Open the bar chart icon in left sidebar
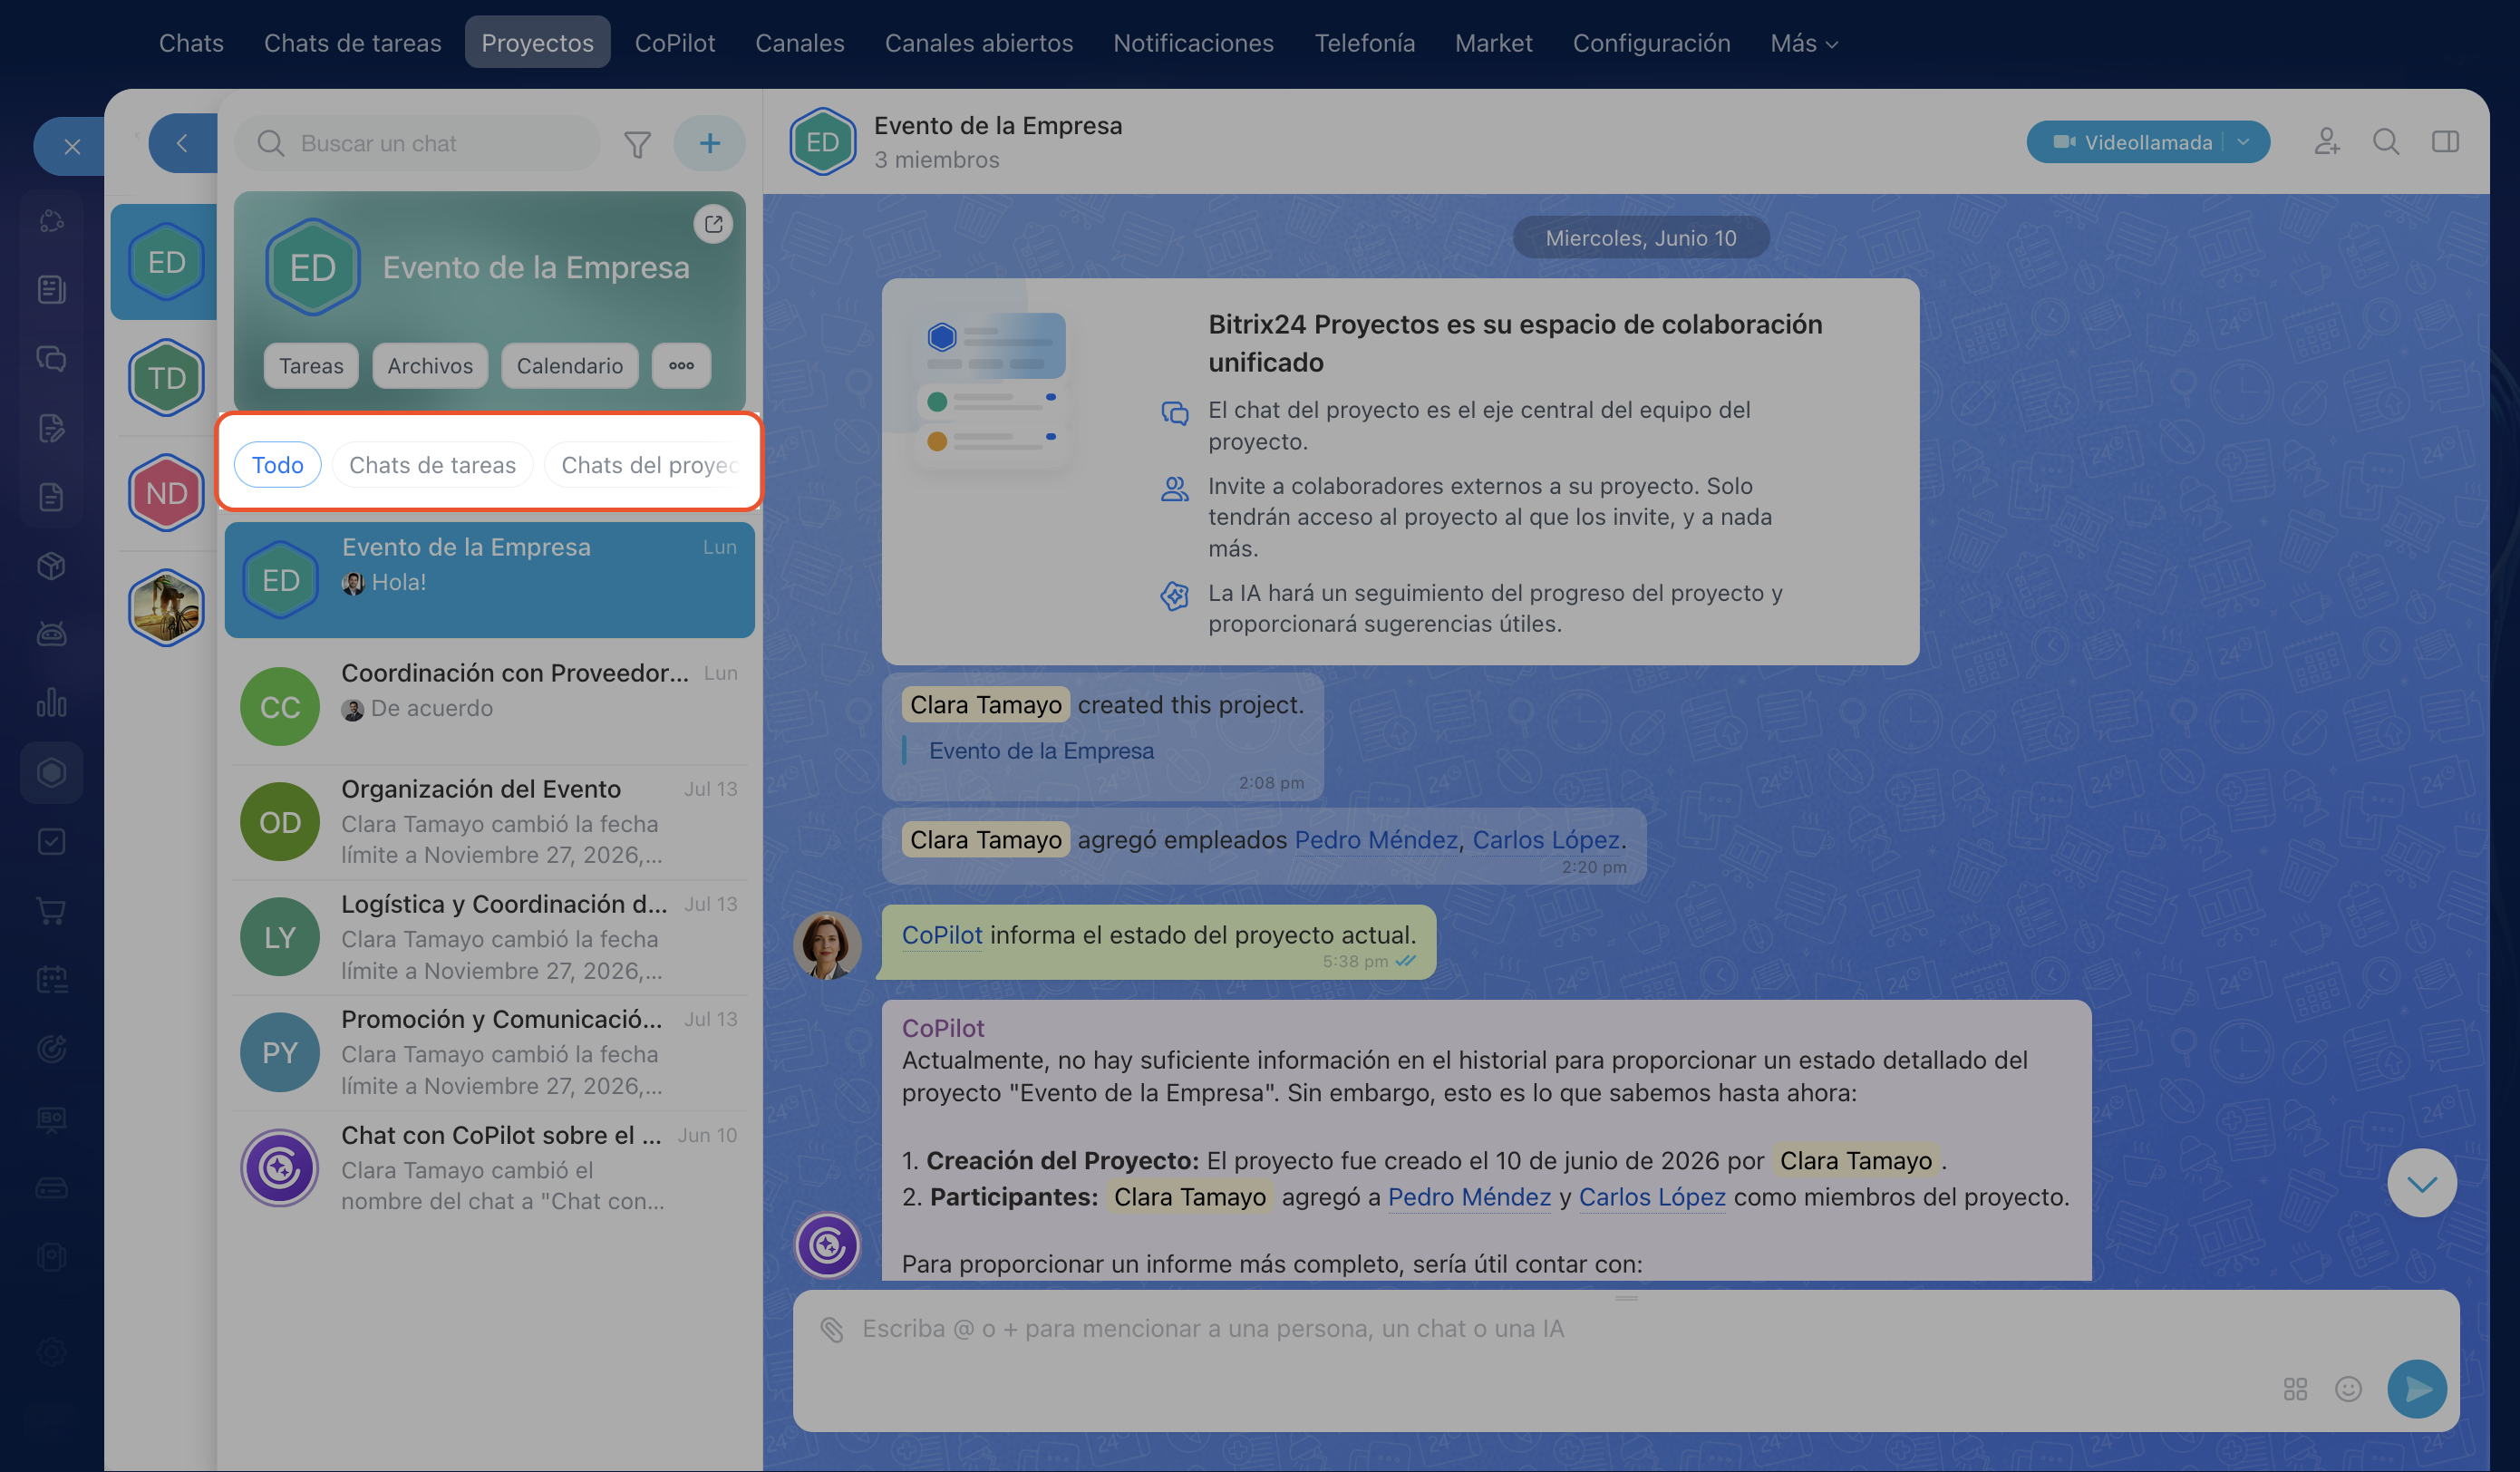Screen dimensions: 2520x1472 [52, 703]
